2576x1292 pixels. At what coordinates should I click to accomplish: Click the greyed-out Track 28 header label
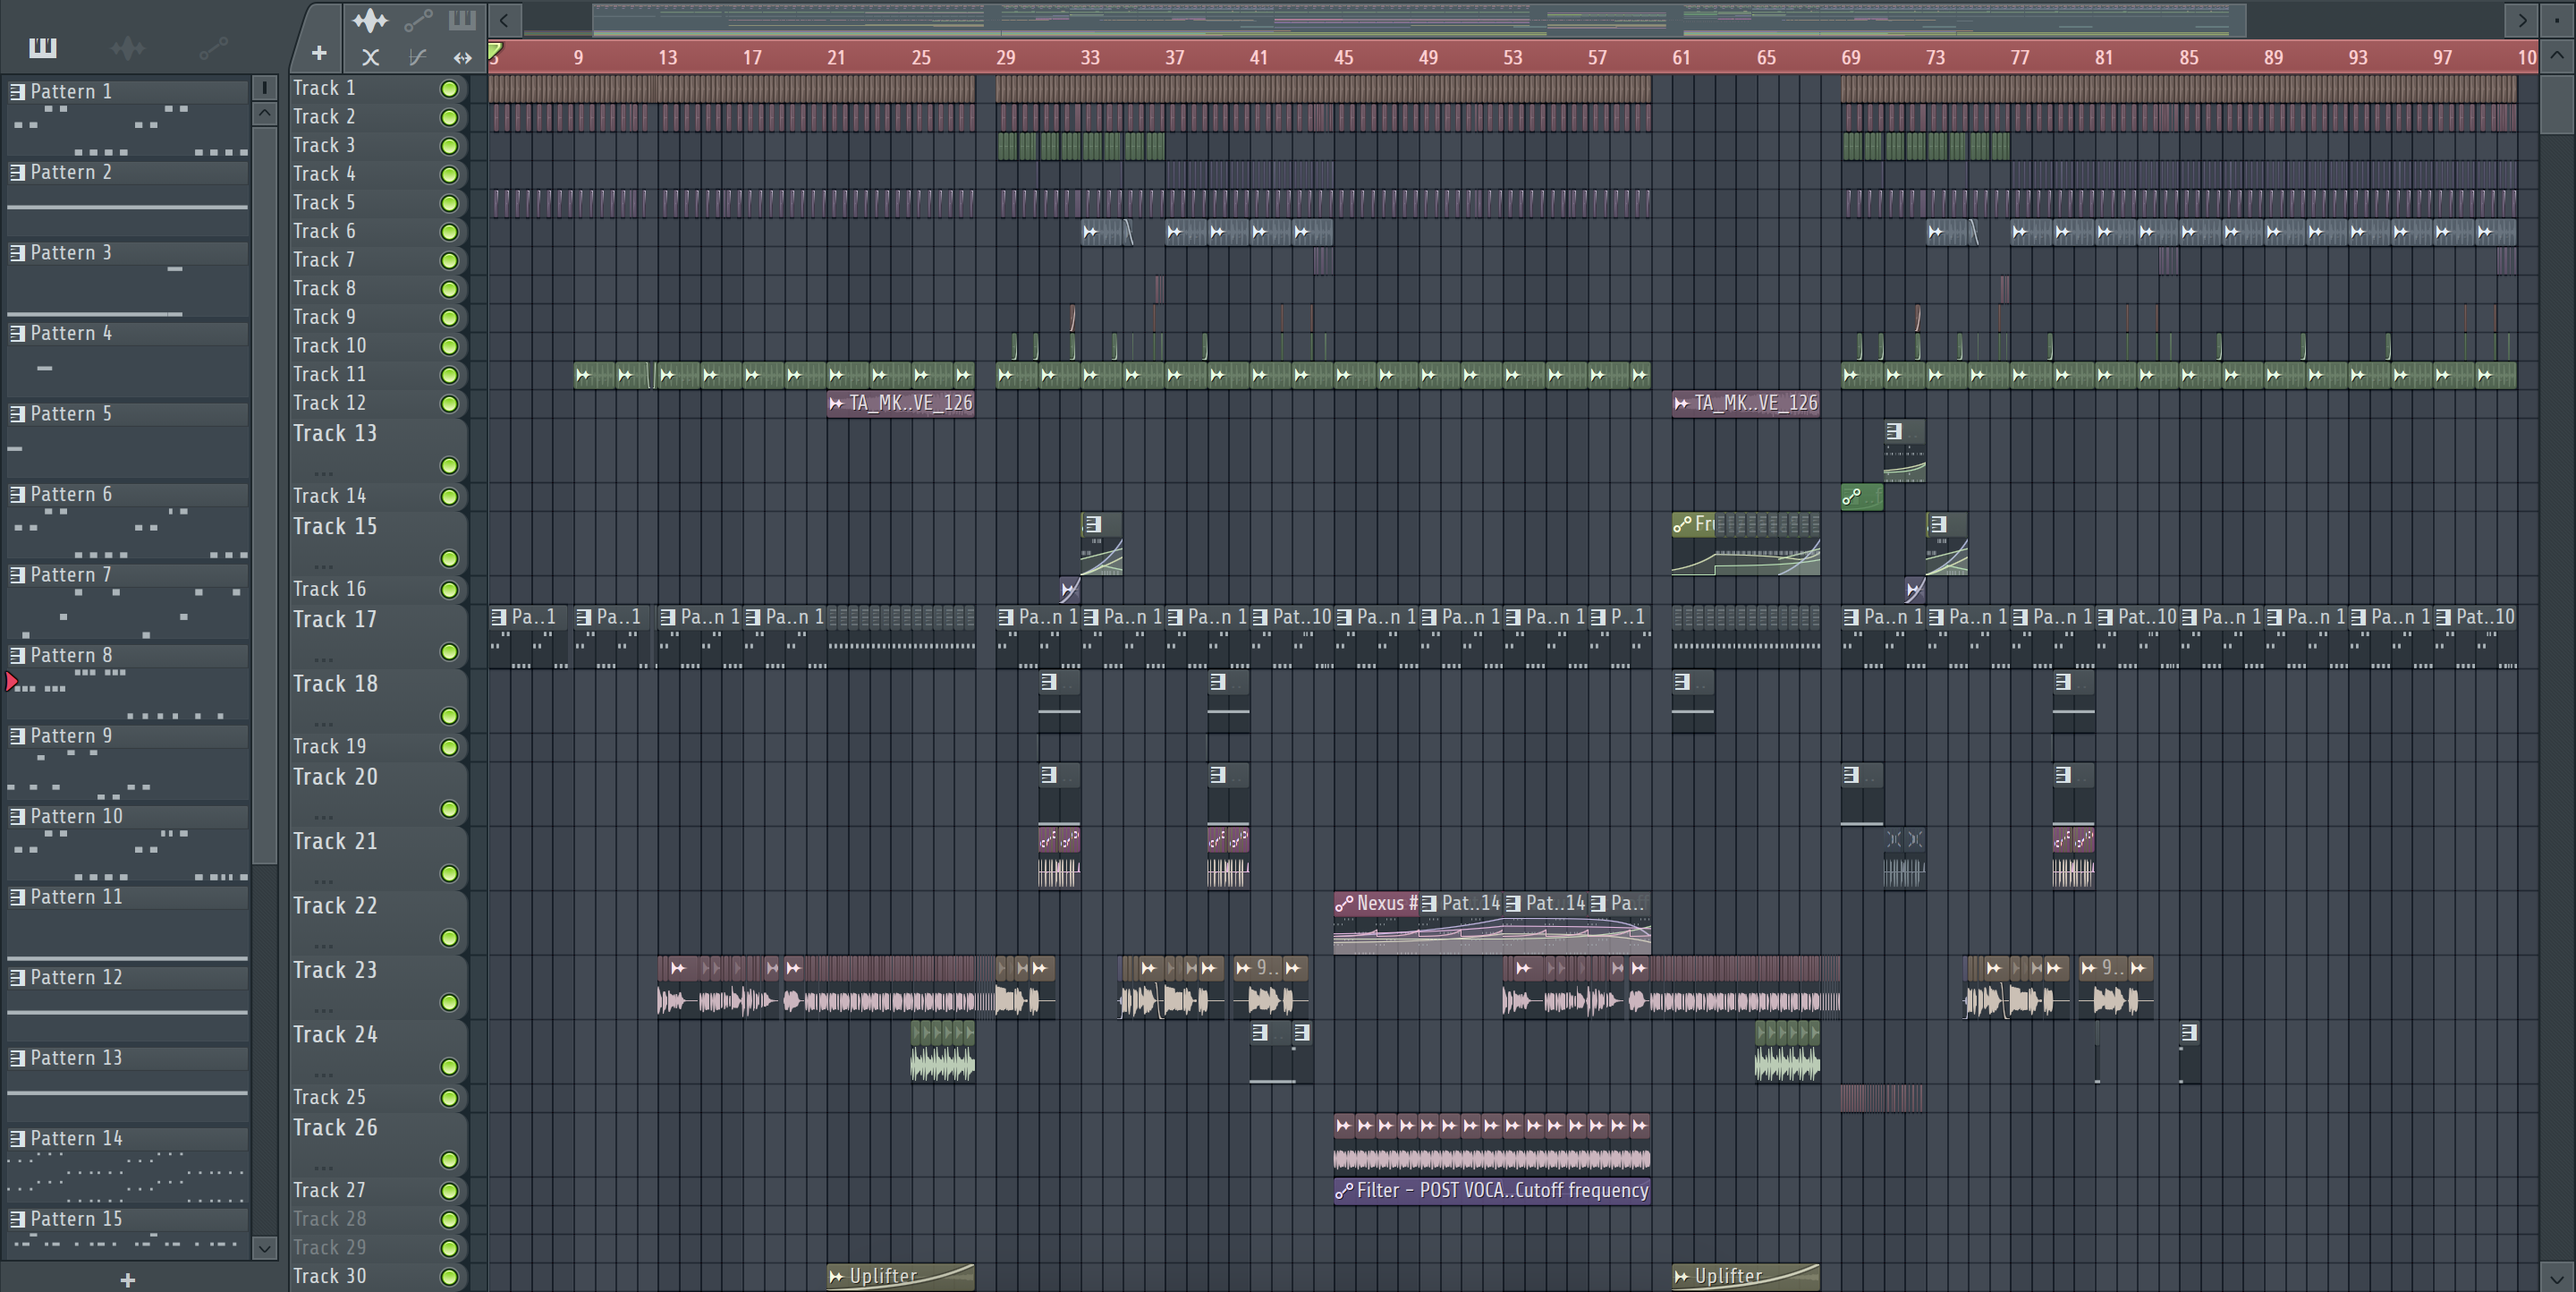click(x=329, y=1219)
